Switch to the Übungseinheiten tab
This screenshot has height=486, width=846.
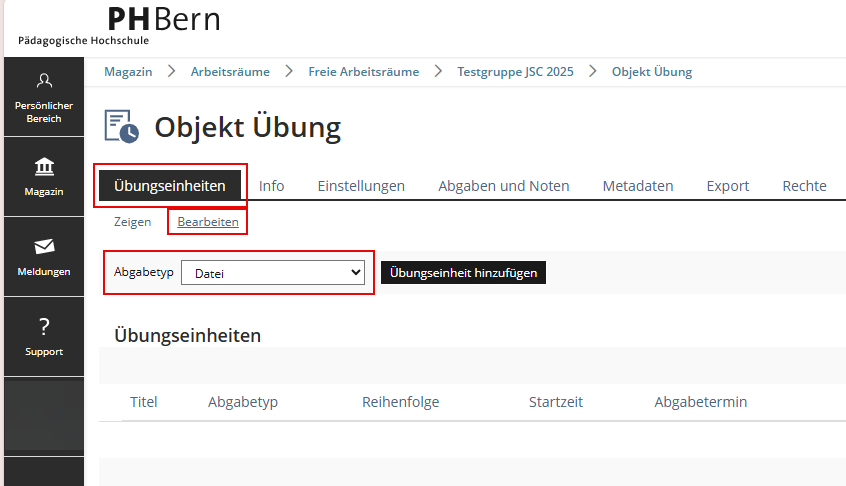(170, 186)
